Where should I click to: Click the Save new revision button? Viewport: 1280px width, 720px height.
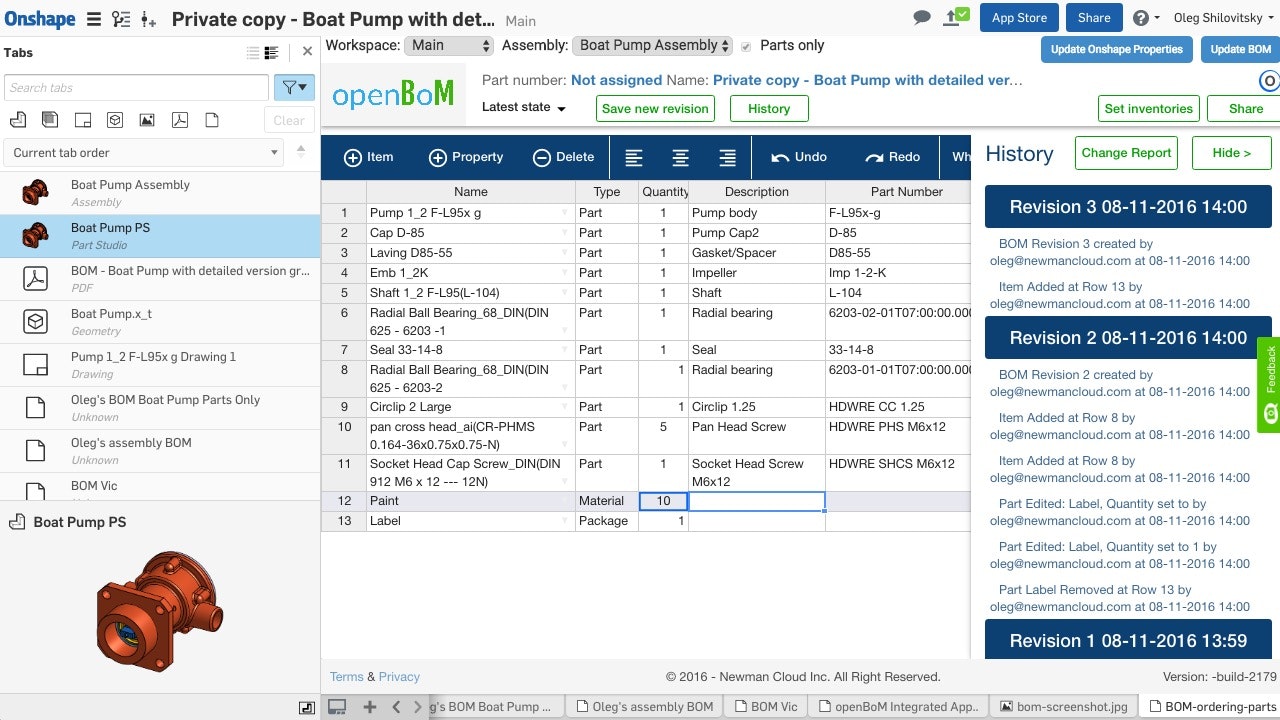point(655,107)
